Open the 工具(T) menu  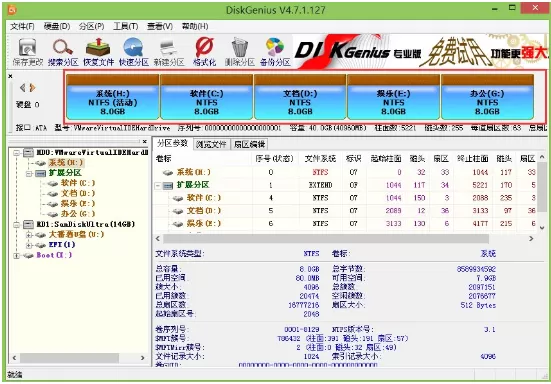pos(125,26)
